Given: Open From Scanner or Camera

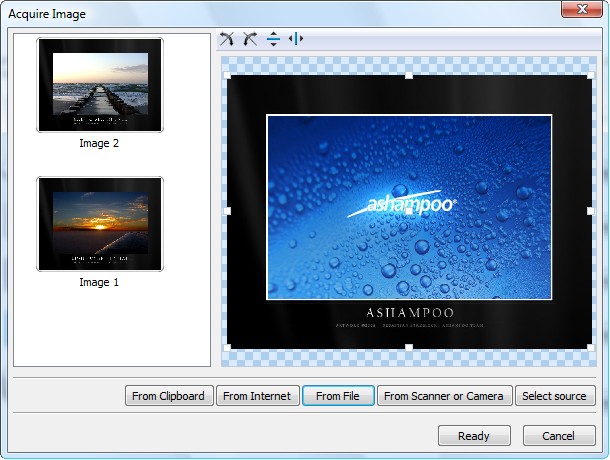Looking at the screenshot, I should [444, 396].
